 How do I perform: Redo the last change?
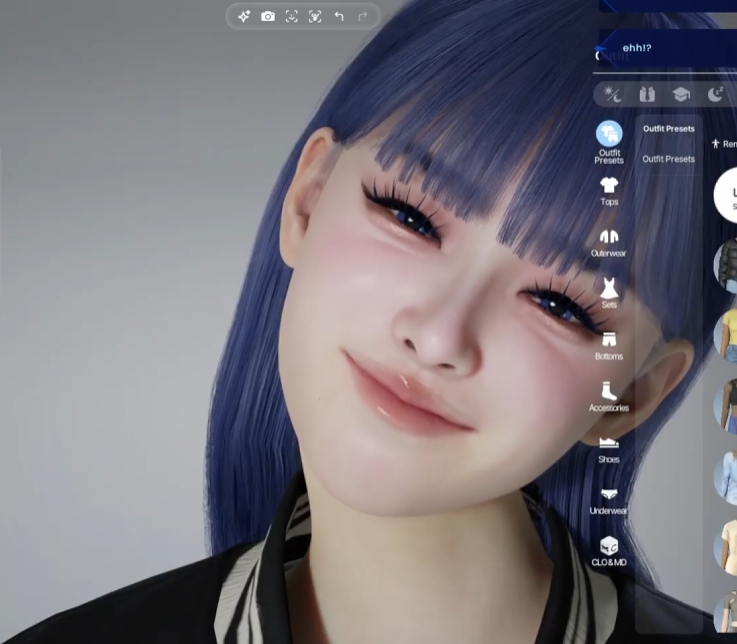[362, 16]
